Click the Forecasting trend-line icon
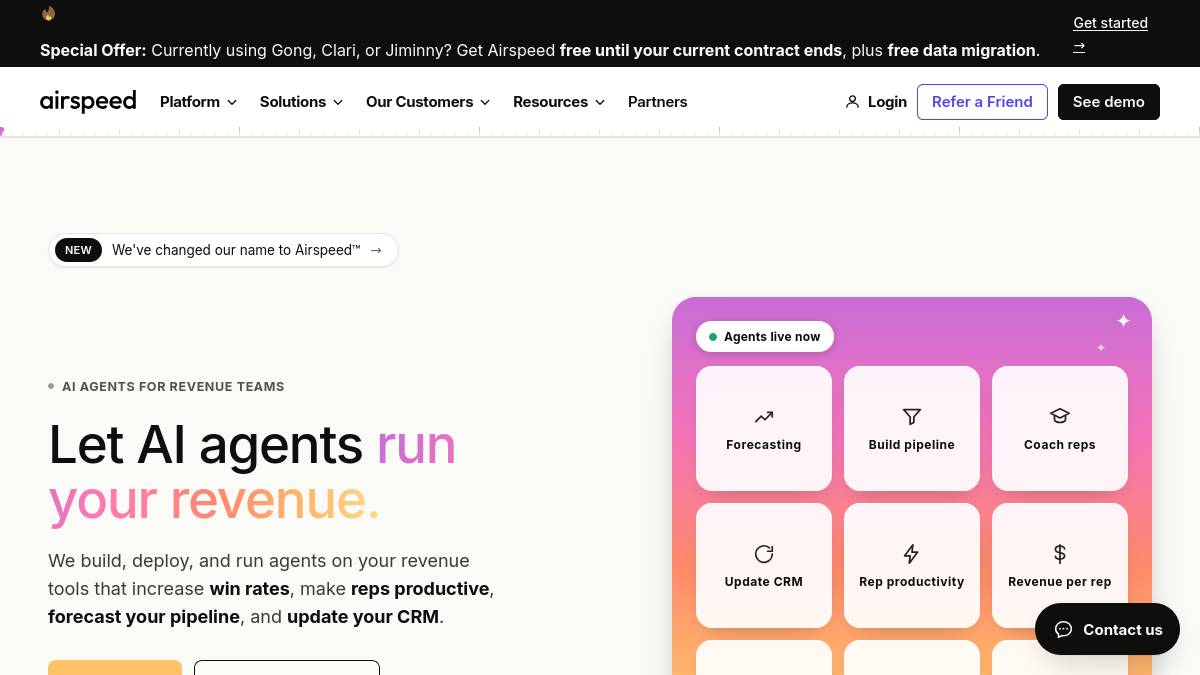 point(764,417)
